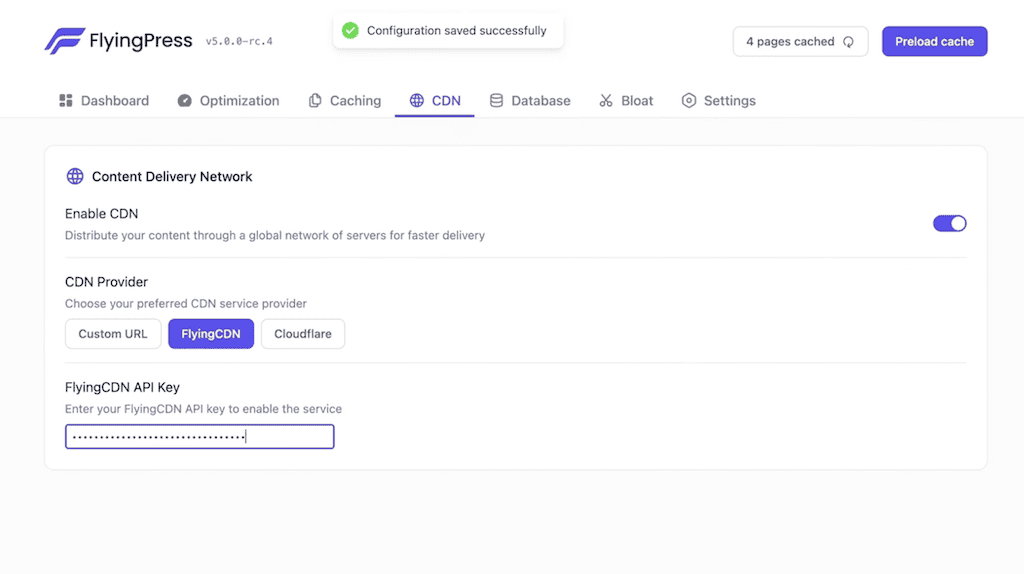Click the green success checkmark icon
1024x574 pixels.
351,31
